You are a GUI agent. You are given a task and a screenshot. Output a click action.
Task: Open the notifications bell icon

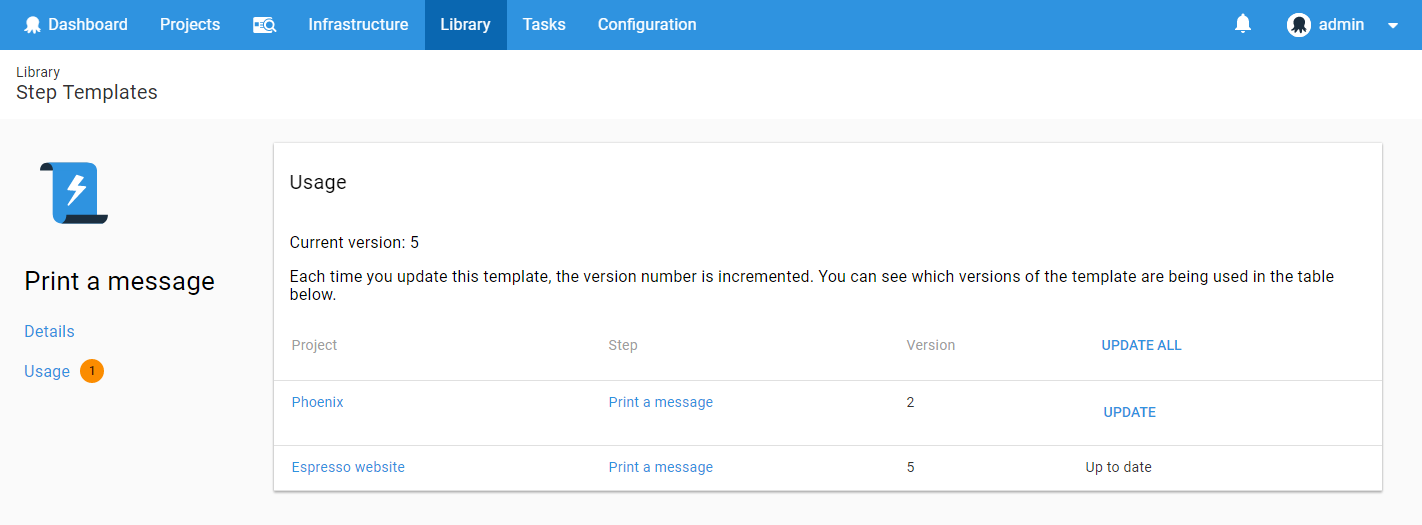point(1243,24)
